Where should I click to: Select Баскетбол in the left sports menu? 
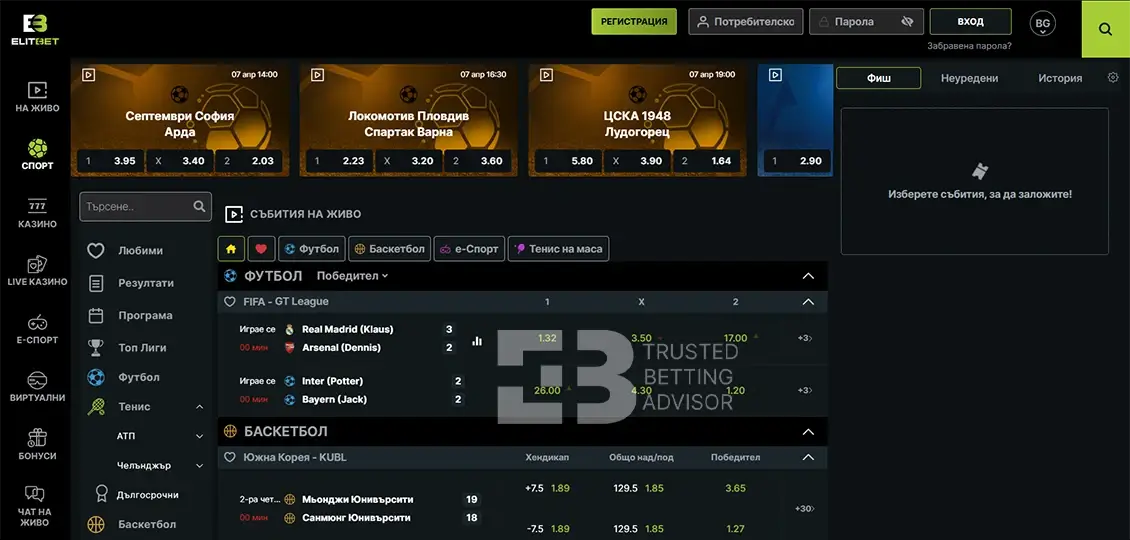[x=133, y=524]
